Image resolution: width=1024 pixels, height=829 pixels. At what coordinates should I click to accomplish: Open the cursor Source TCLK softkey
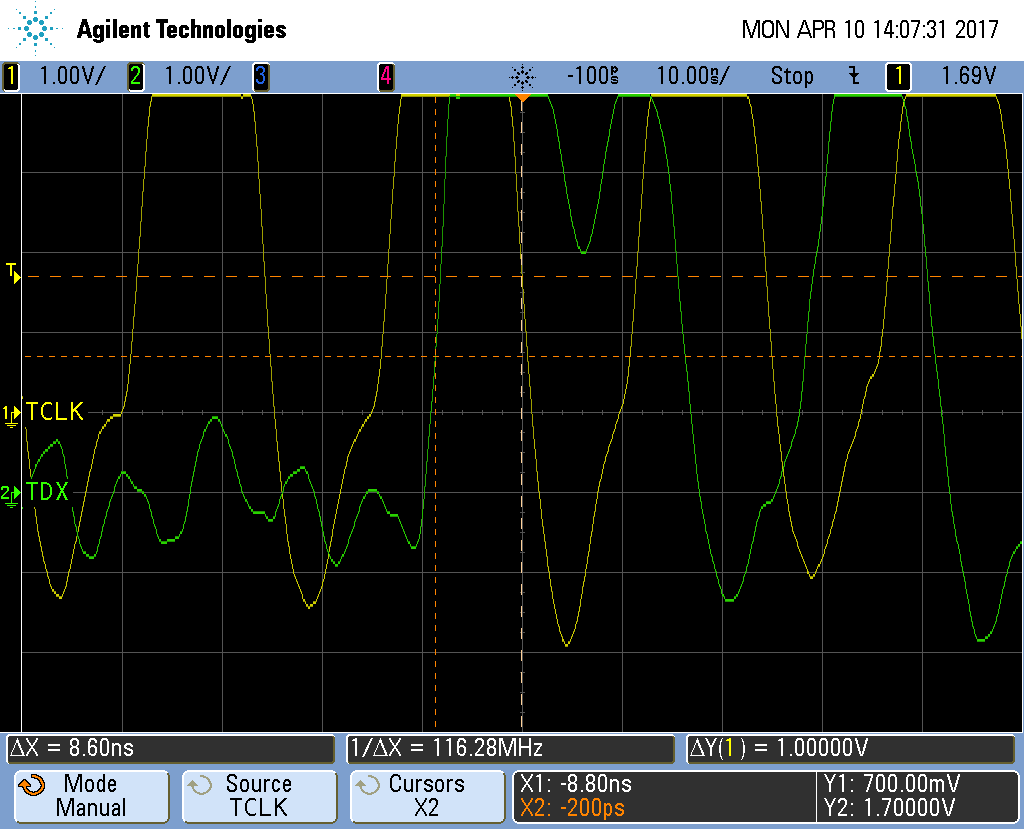[258, 796]
